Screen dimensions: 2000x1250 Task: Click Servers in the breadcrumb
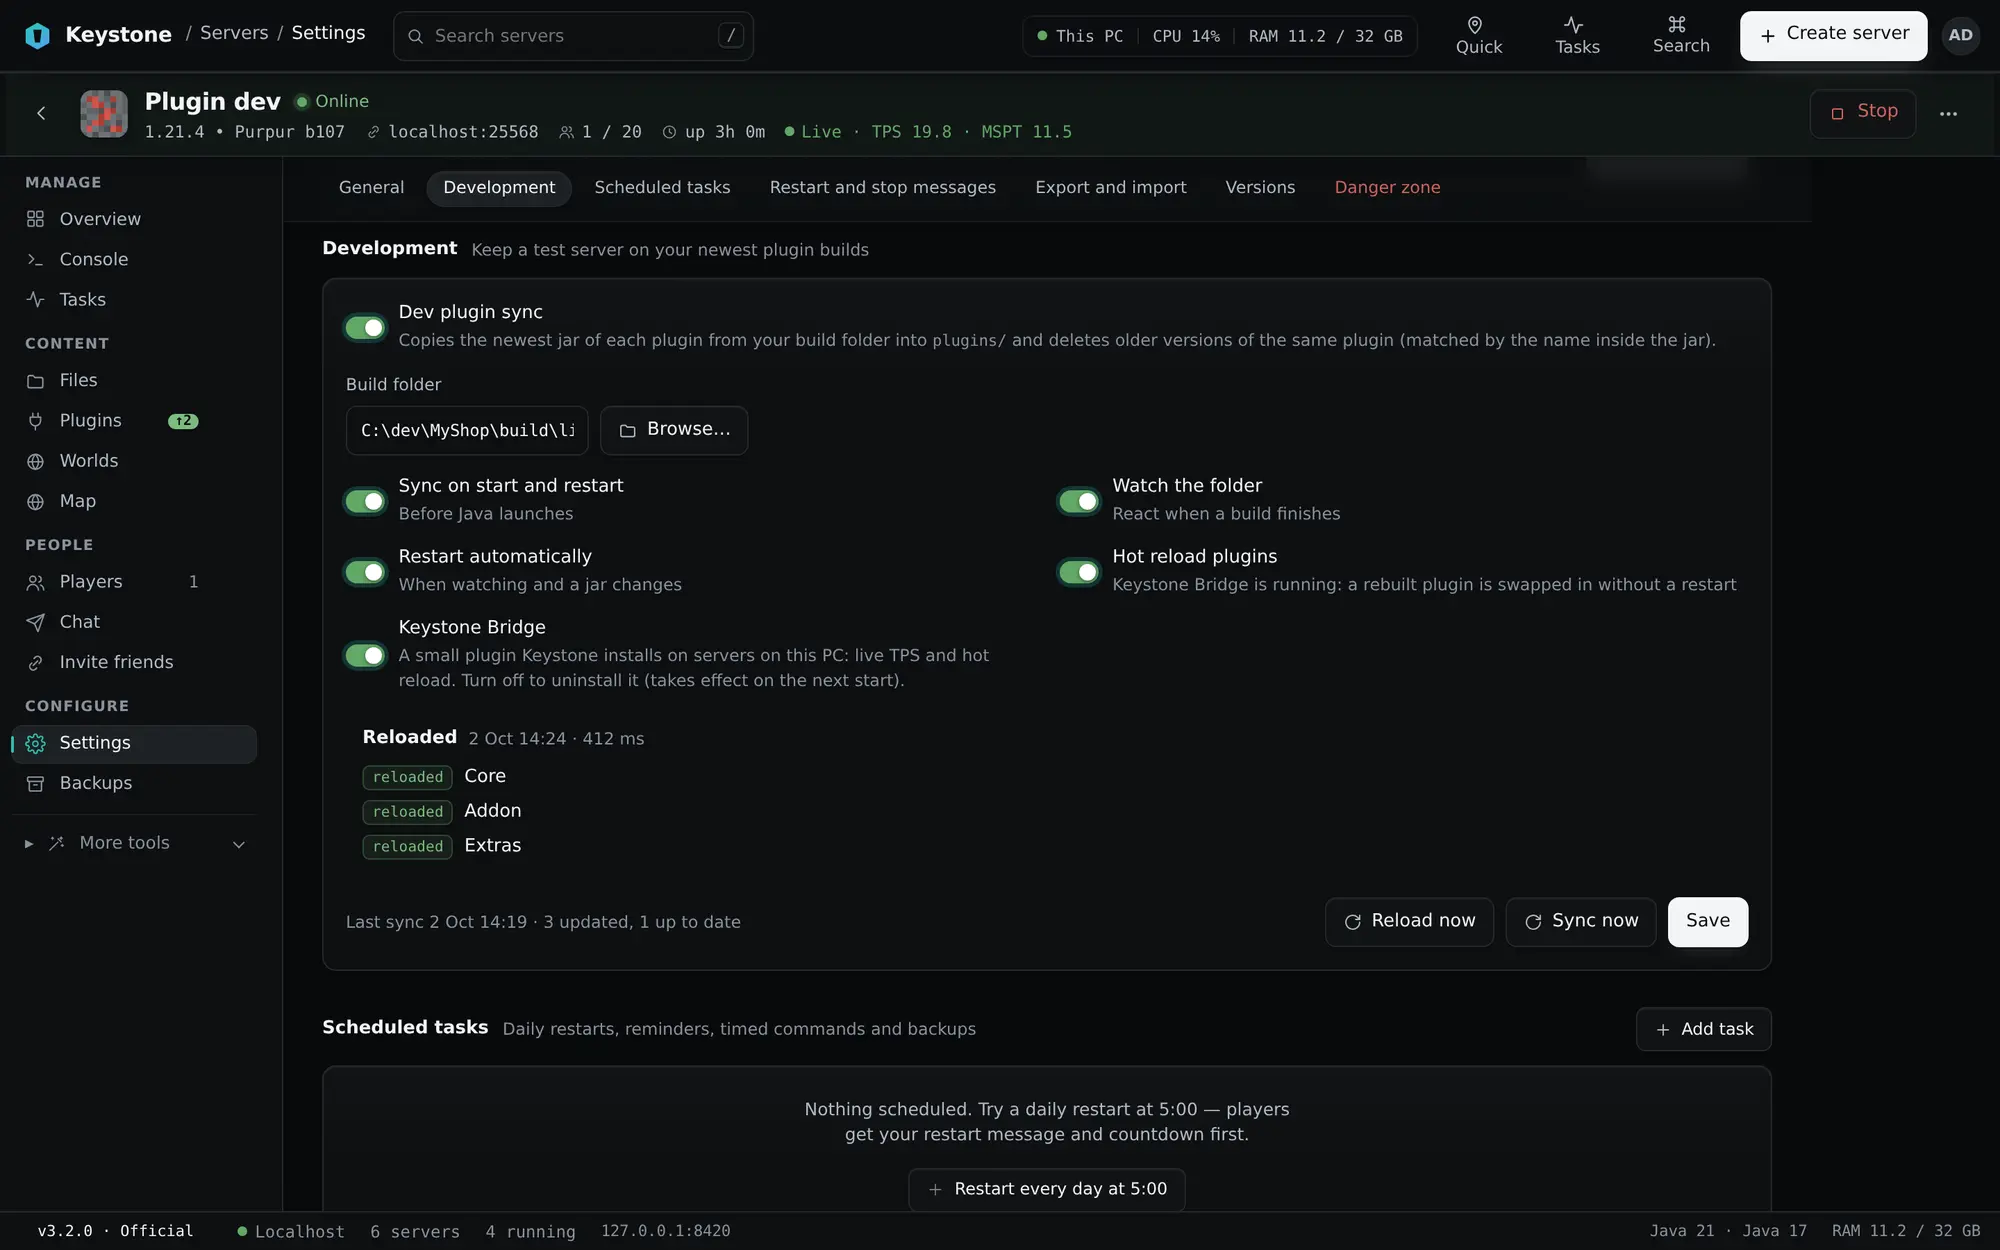point(234,33)
